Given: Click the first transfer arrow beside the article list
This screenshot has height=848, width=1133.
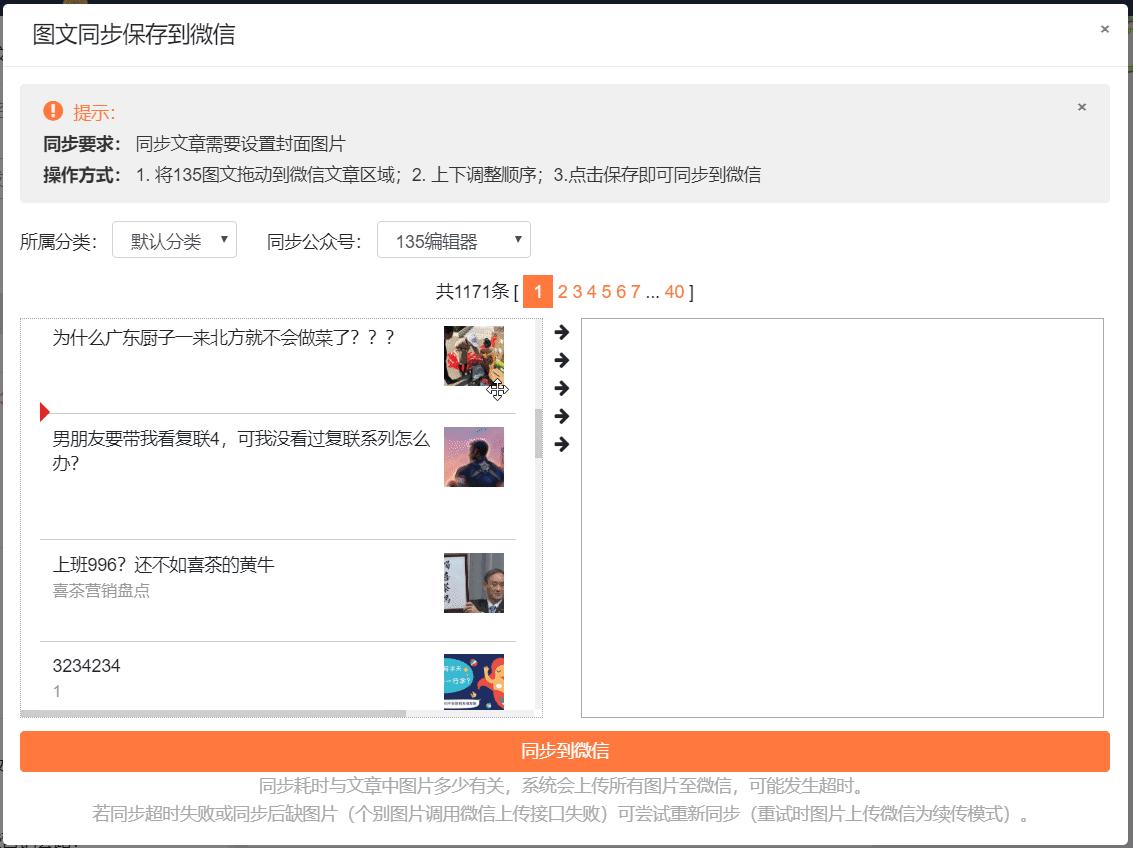Looking at the screenshot, I should [562, 332].
